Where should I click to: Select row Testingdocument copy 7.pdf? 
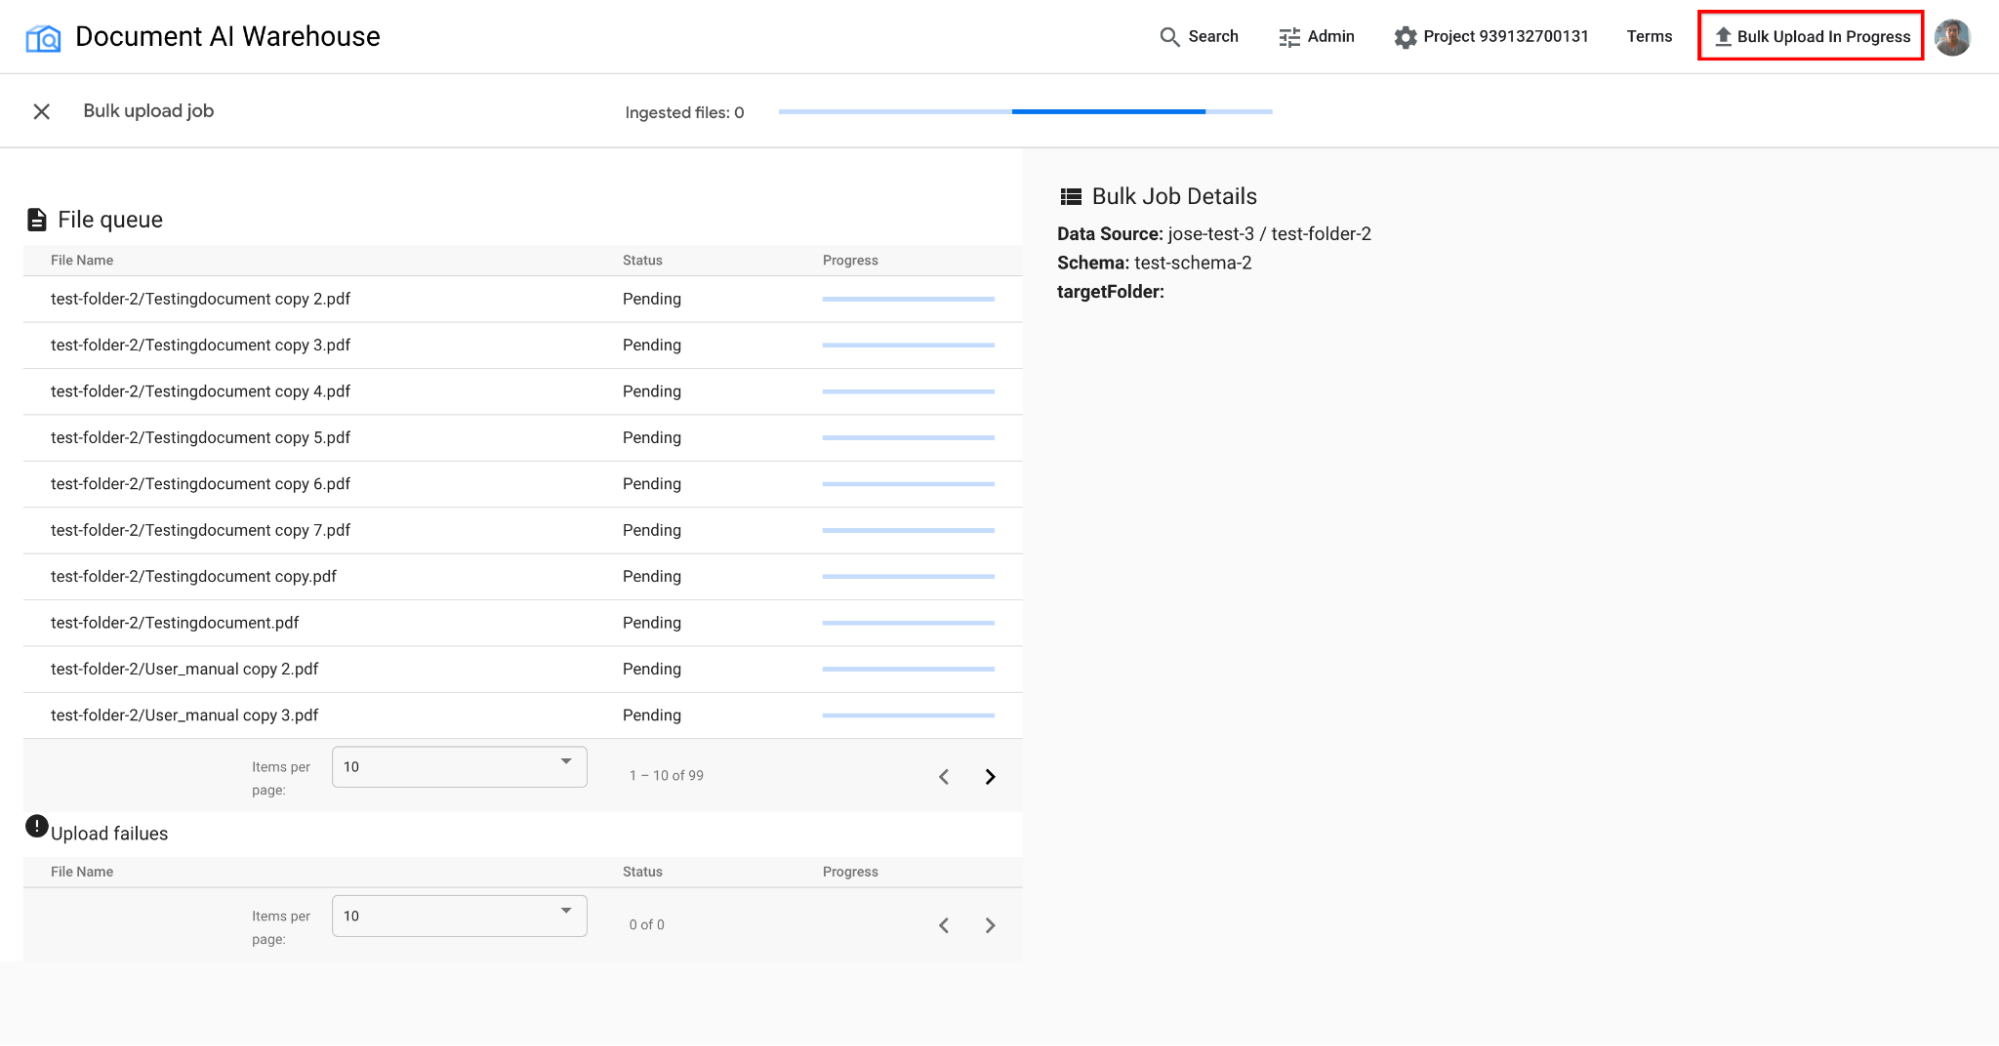[x=522, y=530]
